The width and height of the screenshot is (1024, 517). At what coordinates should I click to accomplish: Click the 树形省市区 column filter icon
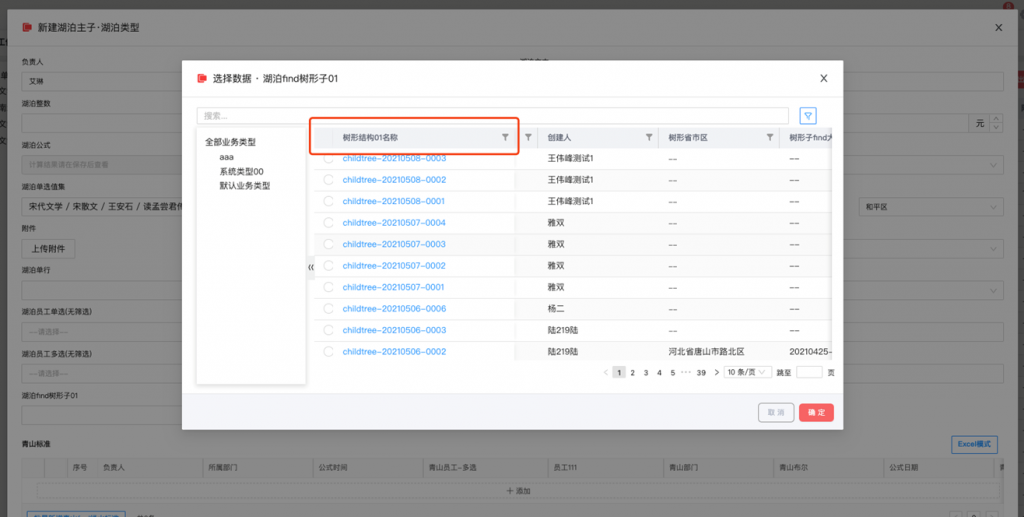769,138
